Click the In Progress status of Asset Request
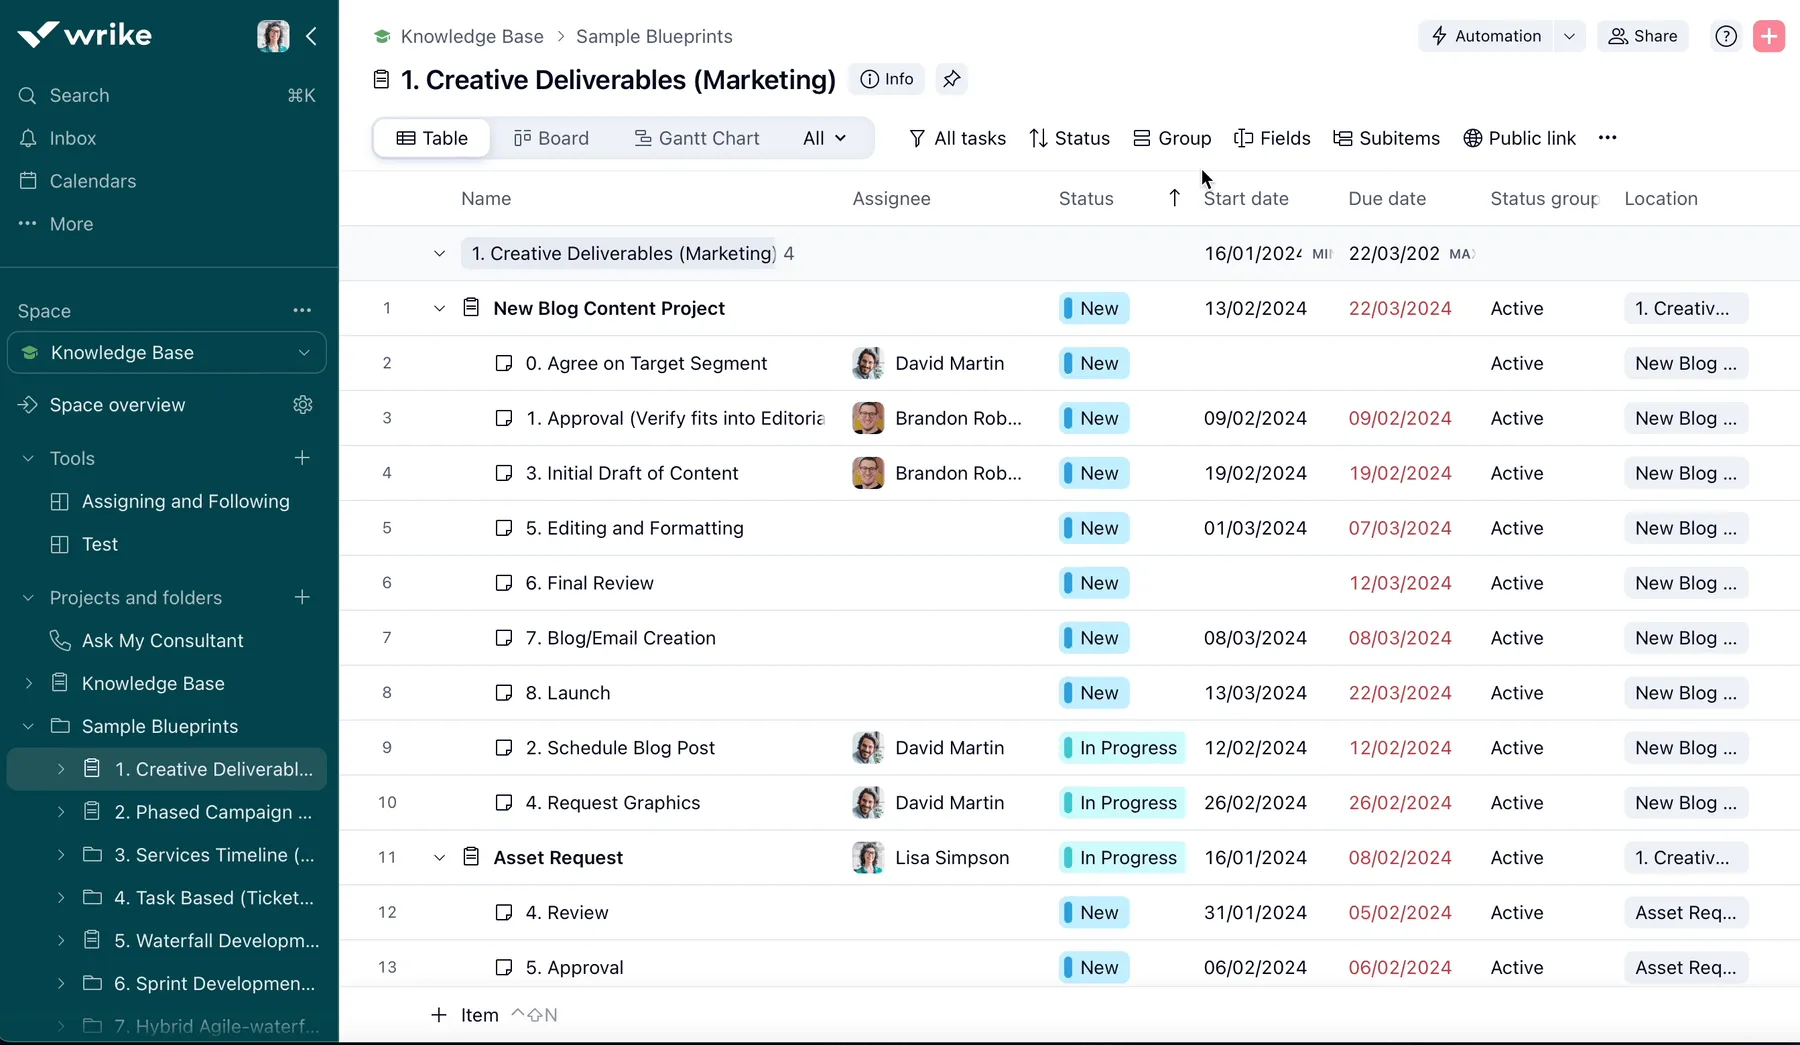 (1121, 858)
